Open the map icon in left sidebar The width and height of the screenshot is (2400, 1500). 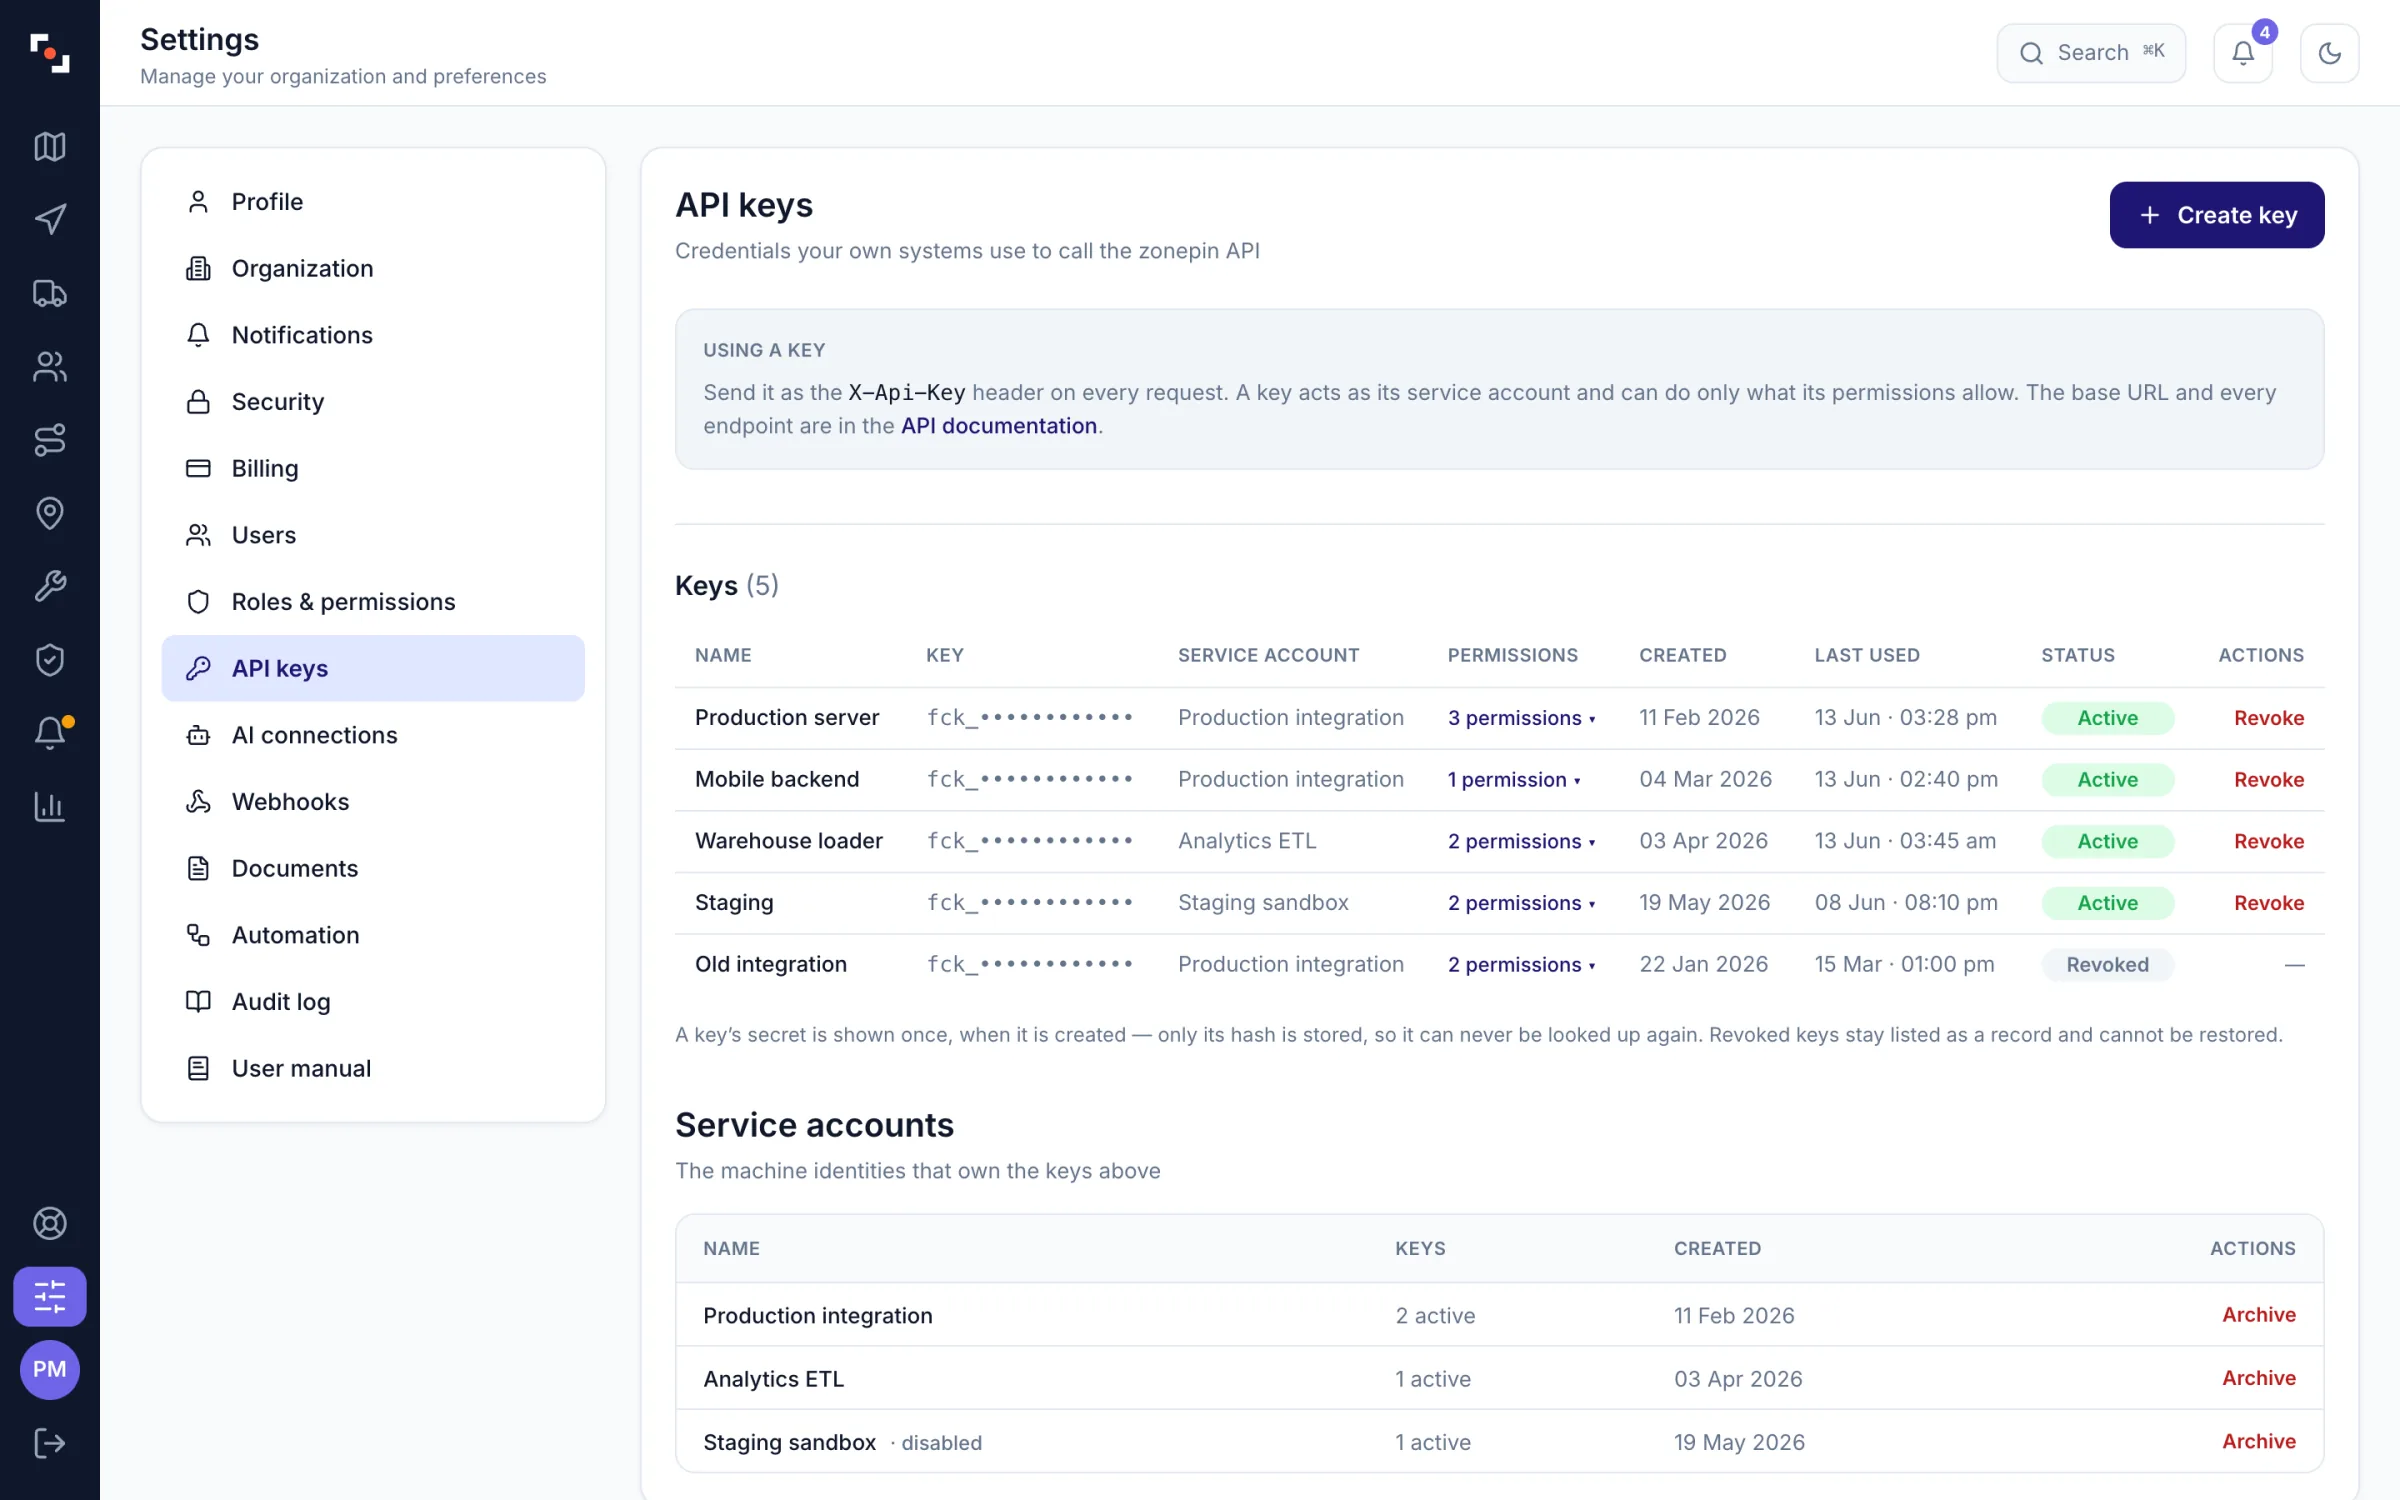(50, 146)
